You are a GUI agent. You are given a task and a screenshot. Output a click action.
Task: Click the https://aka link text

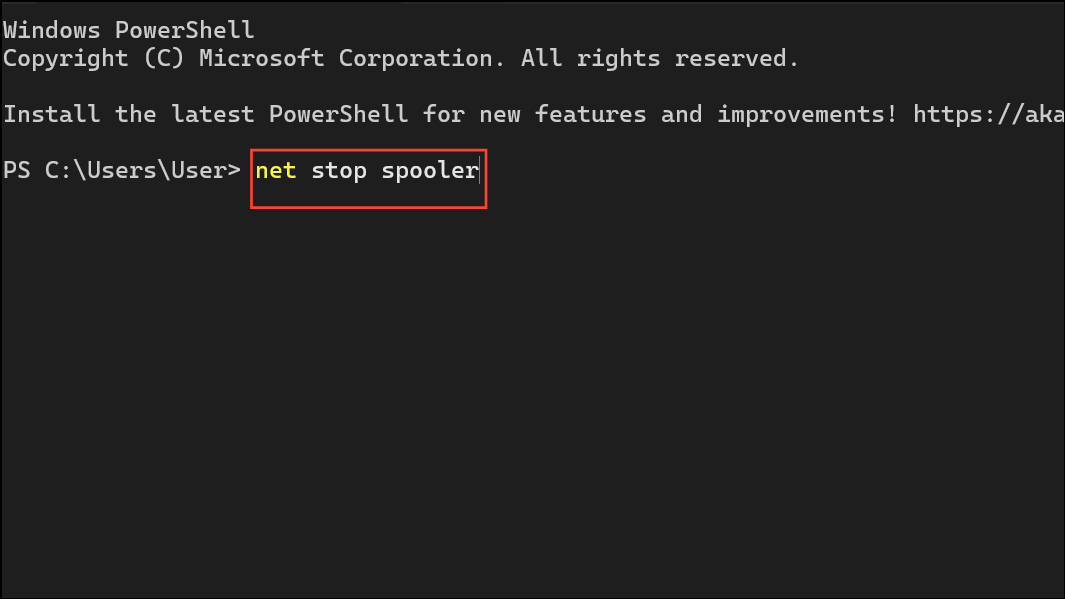988,114
